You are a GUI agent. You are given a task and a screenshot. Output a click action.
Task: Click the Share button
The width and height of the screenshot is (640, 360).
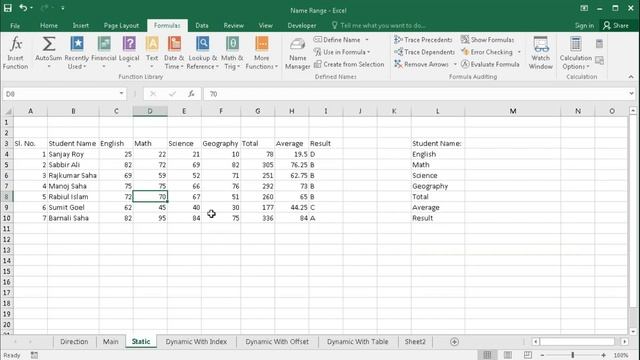coord(616,25)
